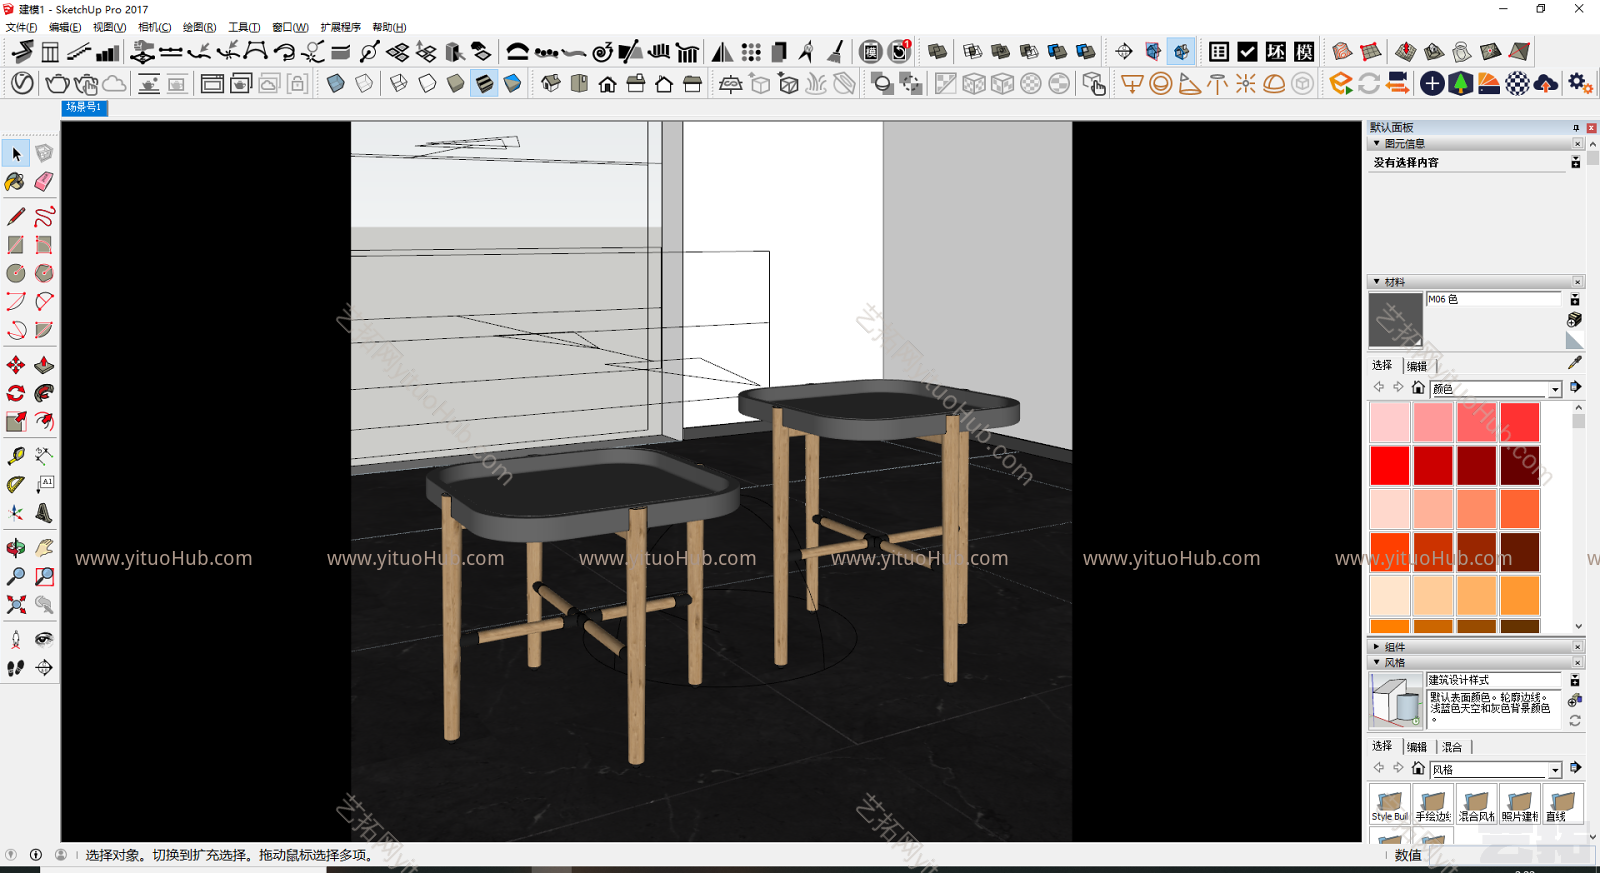Toggle the Shaded With Textures face style

click(x=484, y=83)
